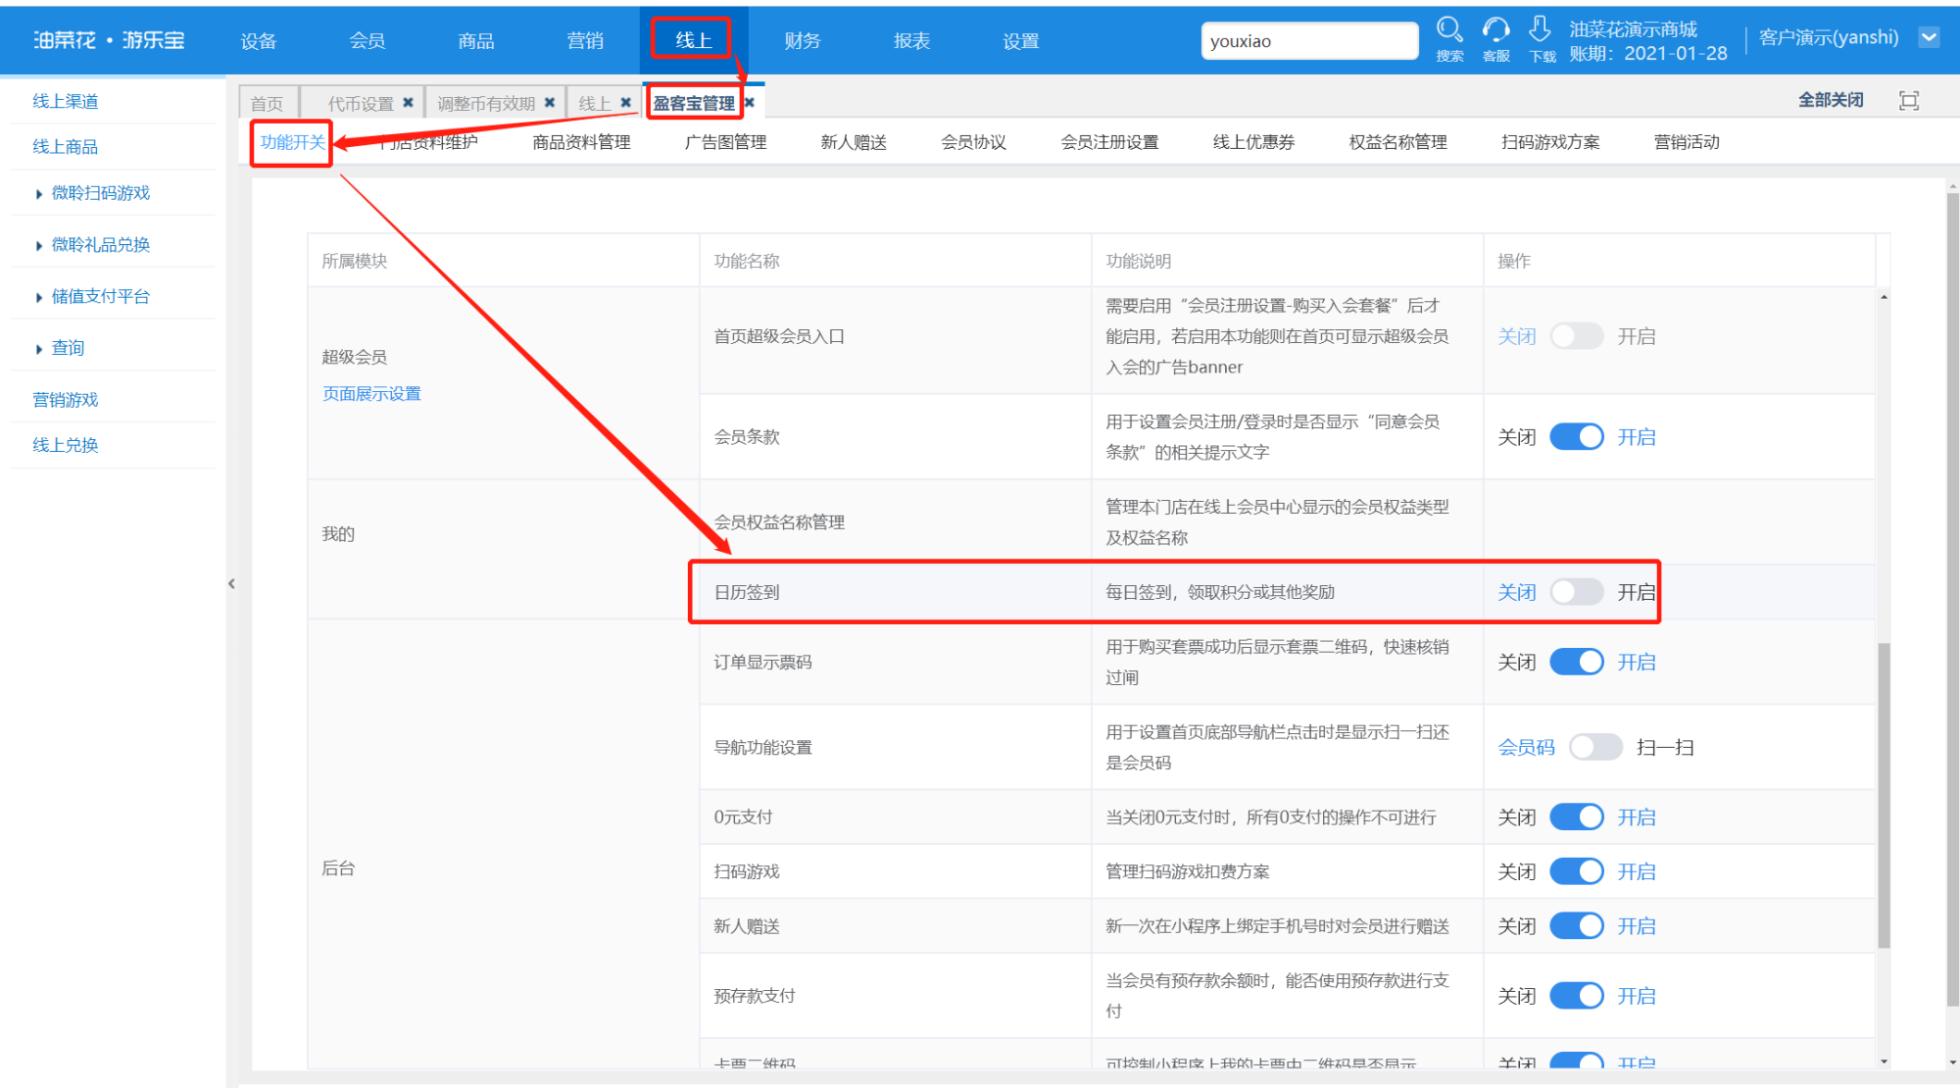The image size is (1960, 1088).
Task: Select 扫码游戏方案 sub-tab
Action: [x=1550, y=142]
